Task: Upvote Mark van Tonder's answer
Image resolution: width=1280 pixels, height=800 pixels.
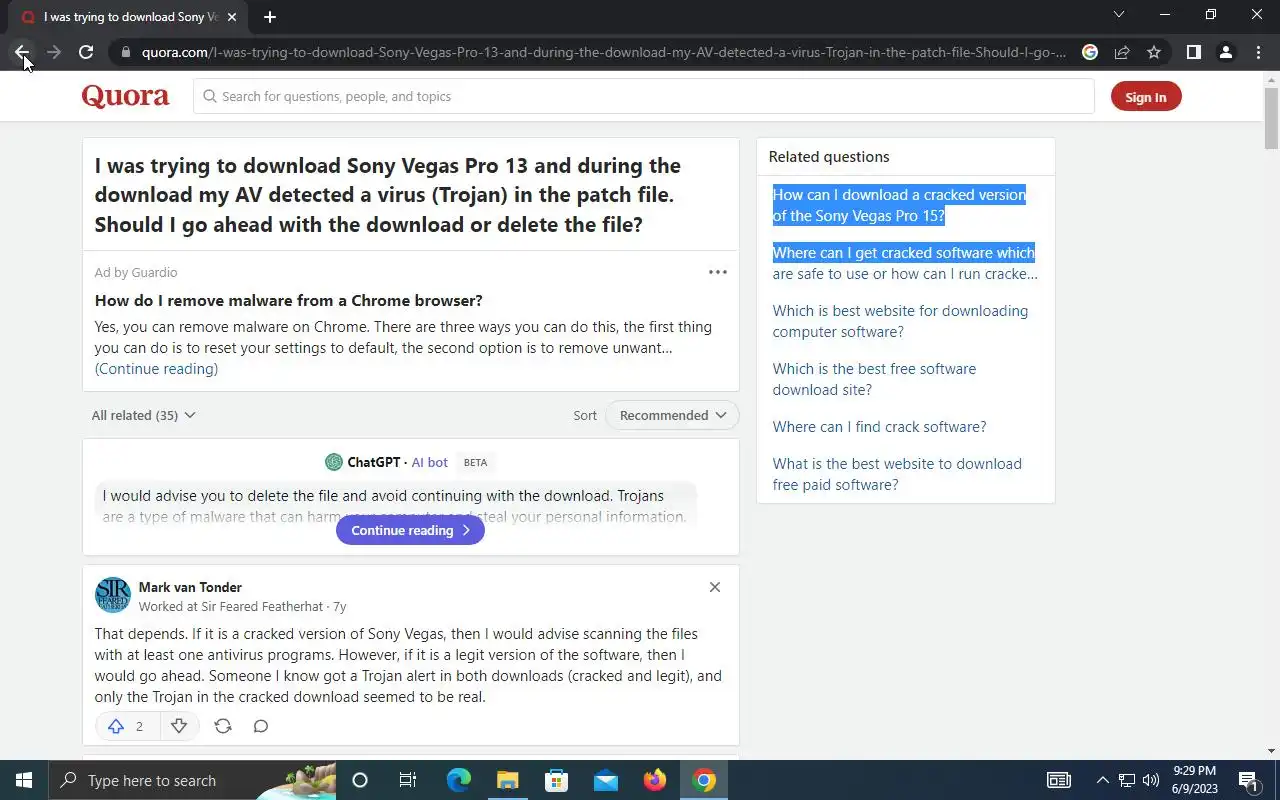Action: [127, 726]
